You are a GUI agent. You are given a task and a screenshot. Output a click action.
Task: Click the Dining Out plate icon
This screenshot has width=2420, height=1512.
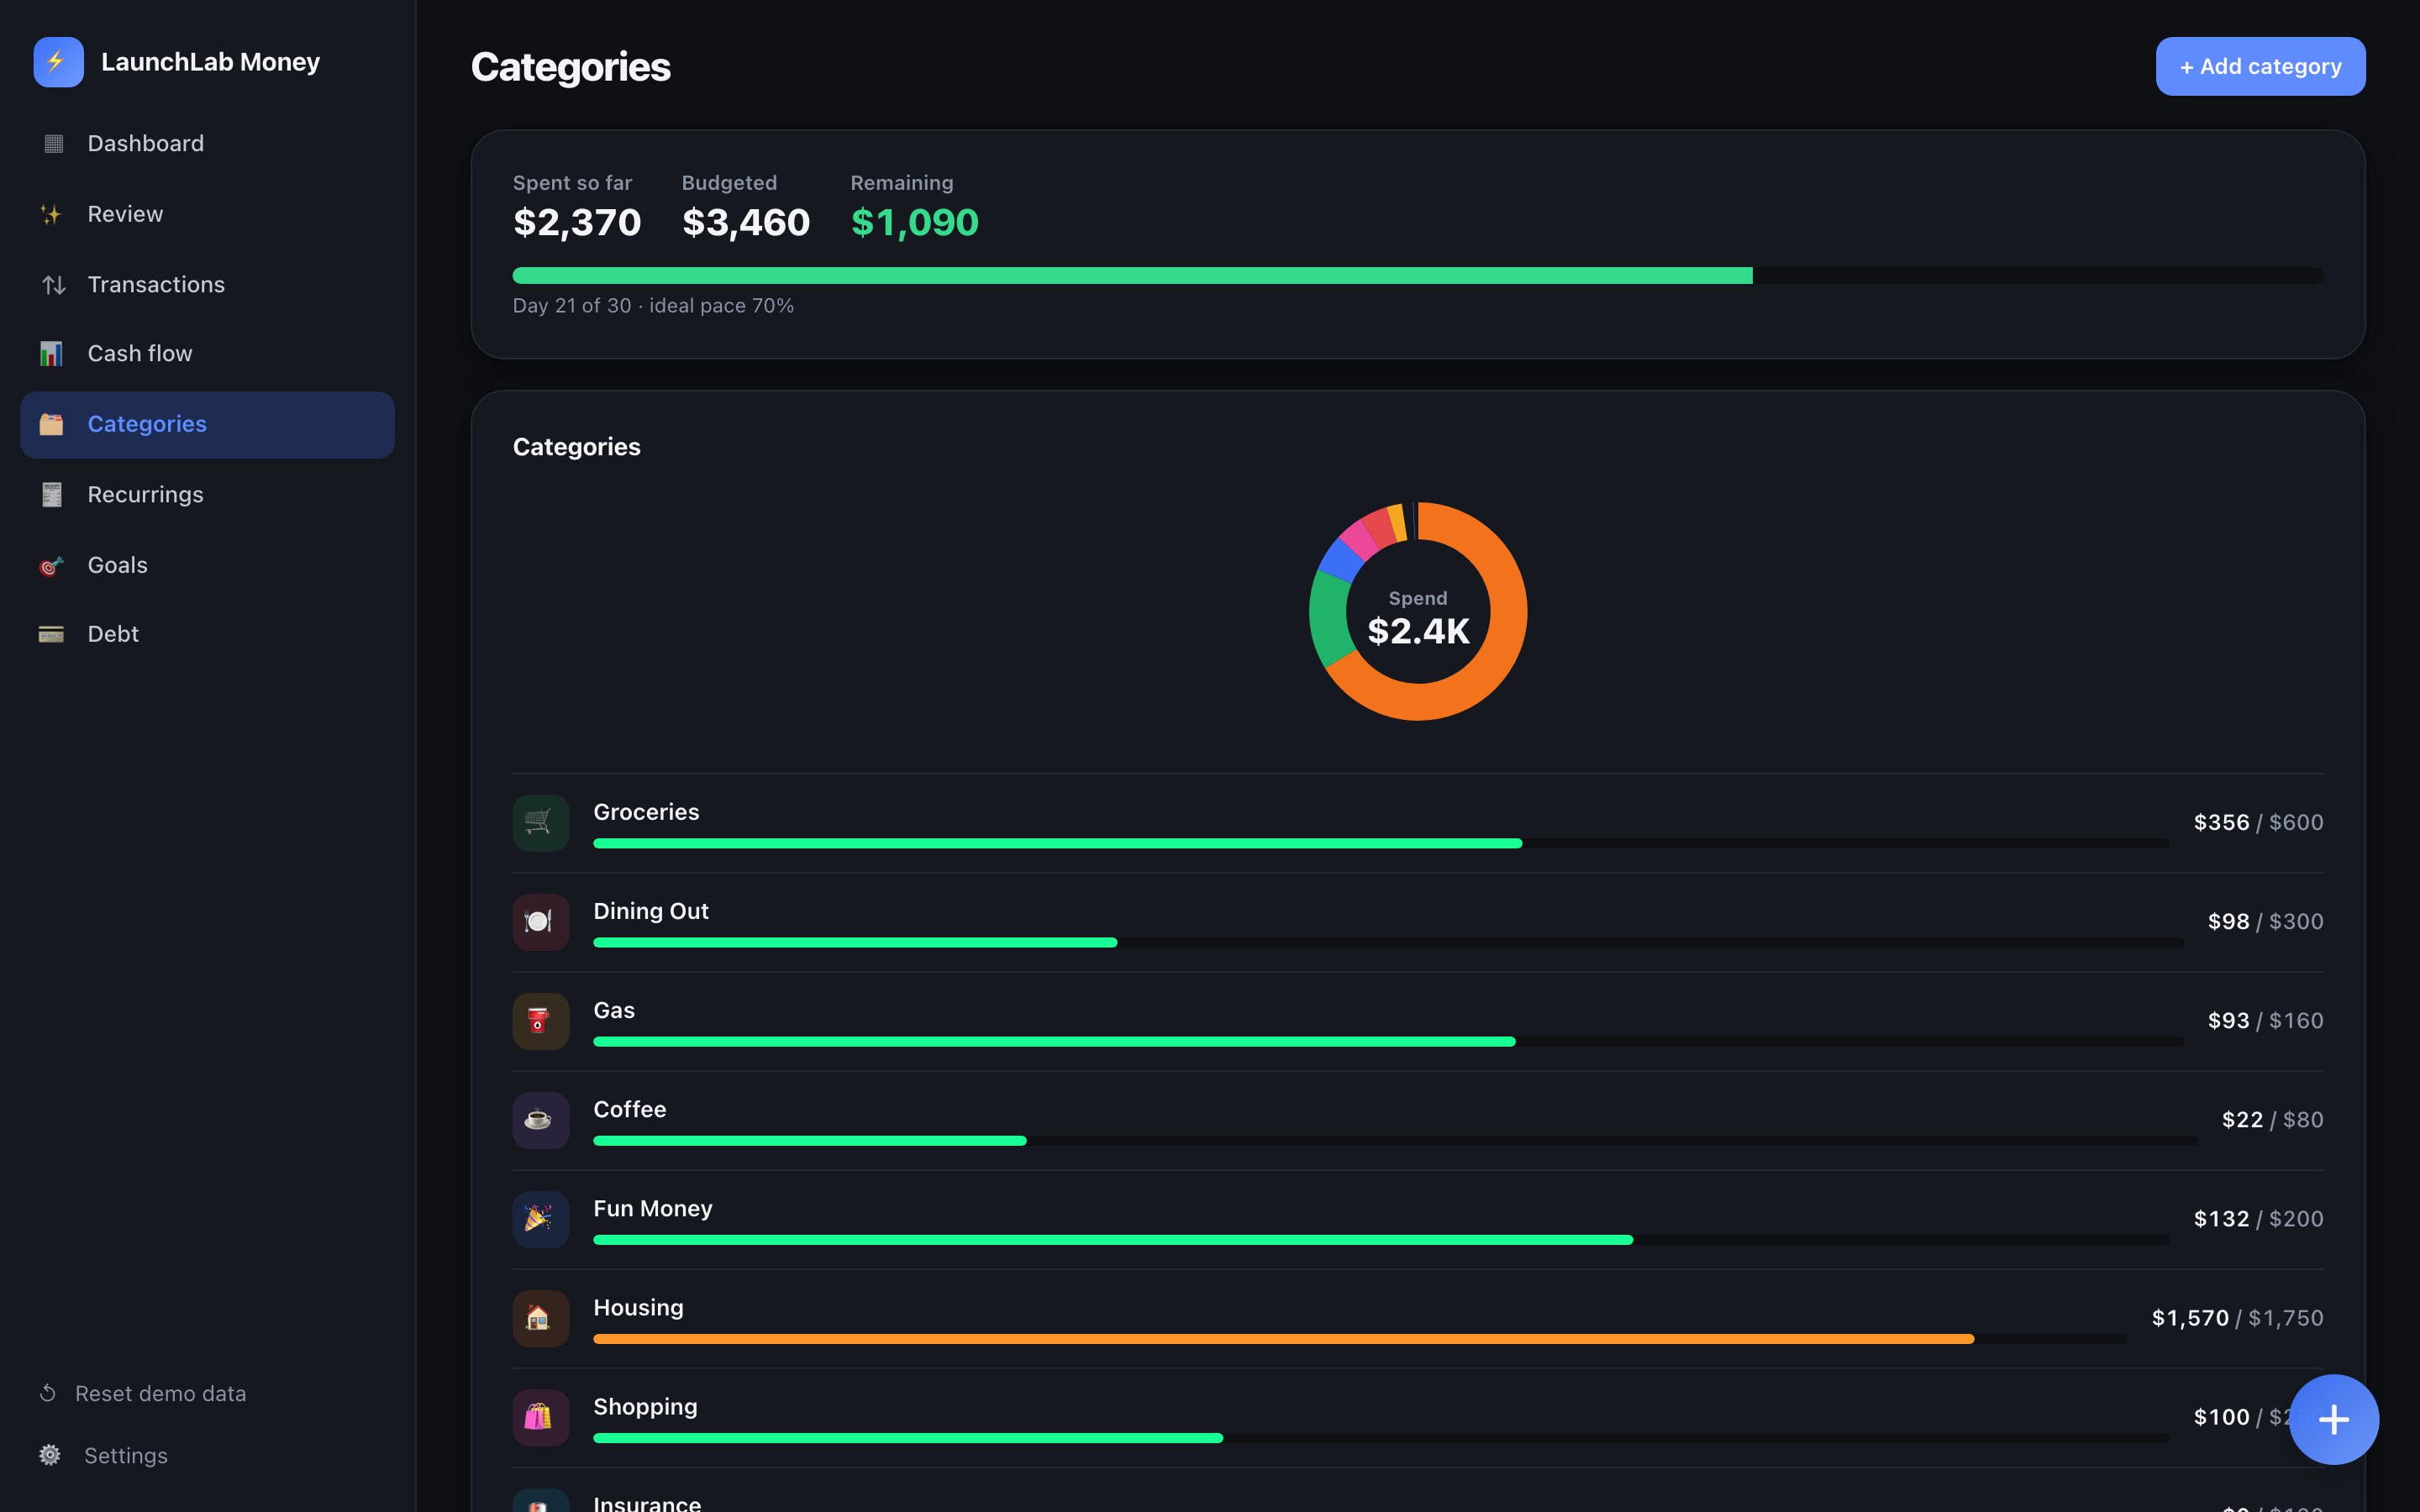541,922
